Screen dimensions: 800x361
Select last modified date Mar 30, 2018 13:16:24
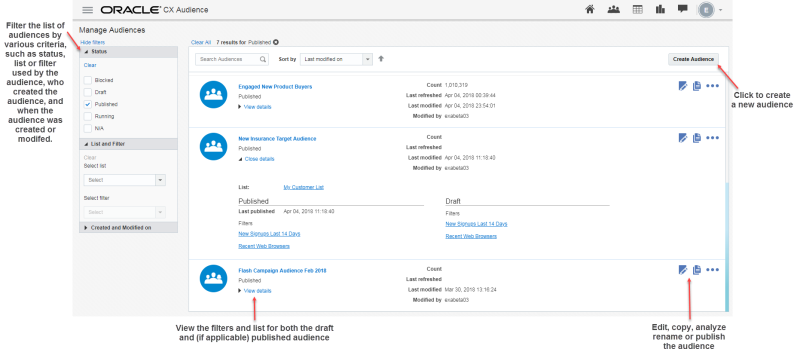(470, 290)
